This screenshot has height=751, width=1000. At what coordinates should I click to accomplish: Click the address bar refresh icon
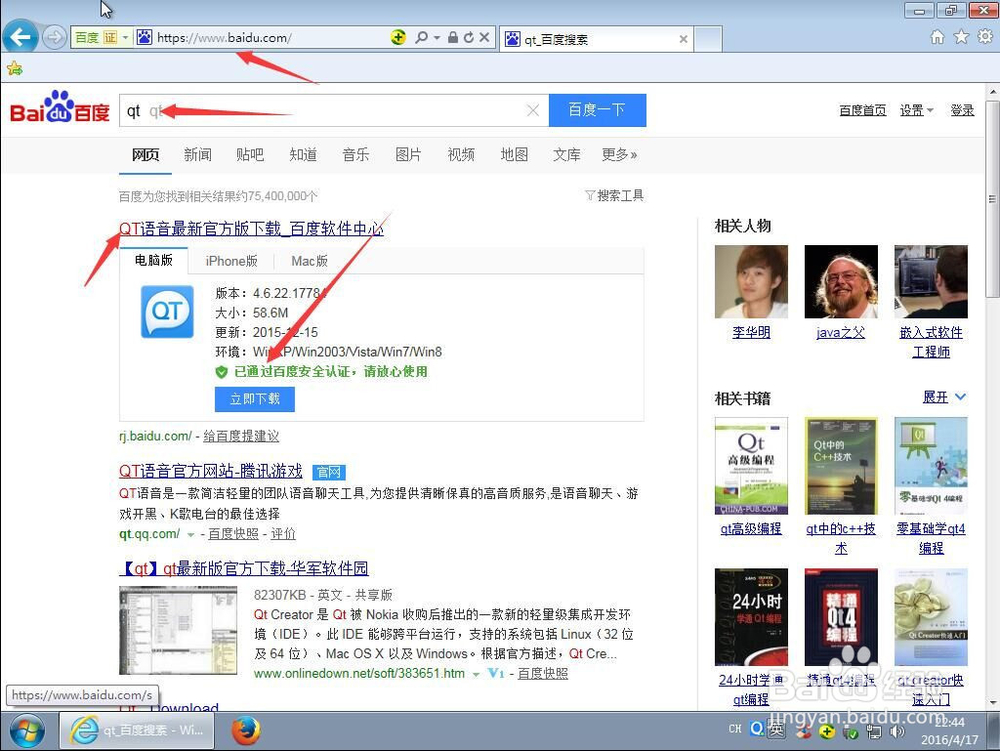coord(469,38)
